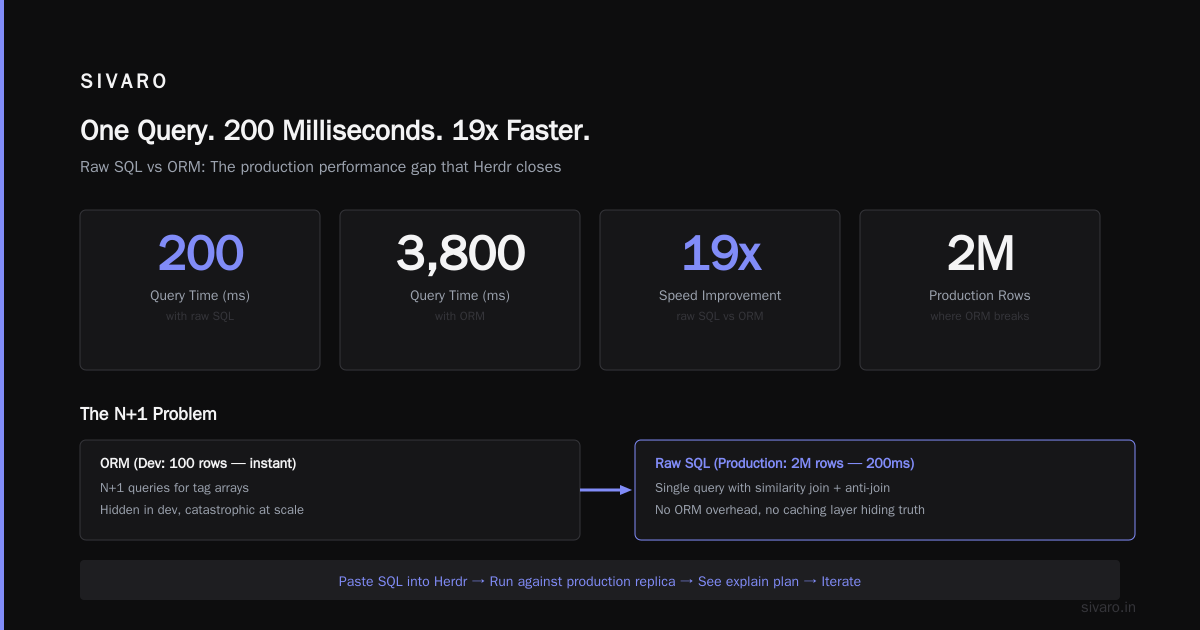Open the 2M Production Rows card
The height and width of the screenshot is (630, 1200).
click(980, 290)
